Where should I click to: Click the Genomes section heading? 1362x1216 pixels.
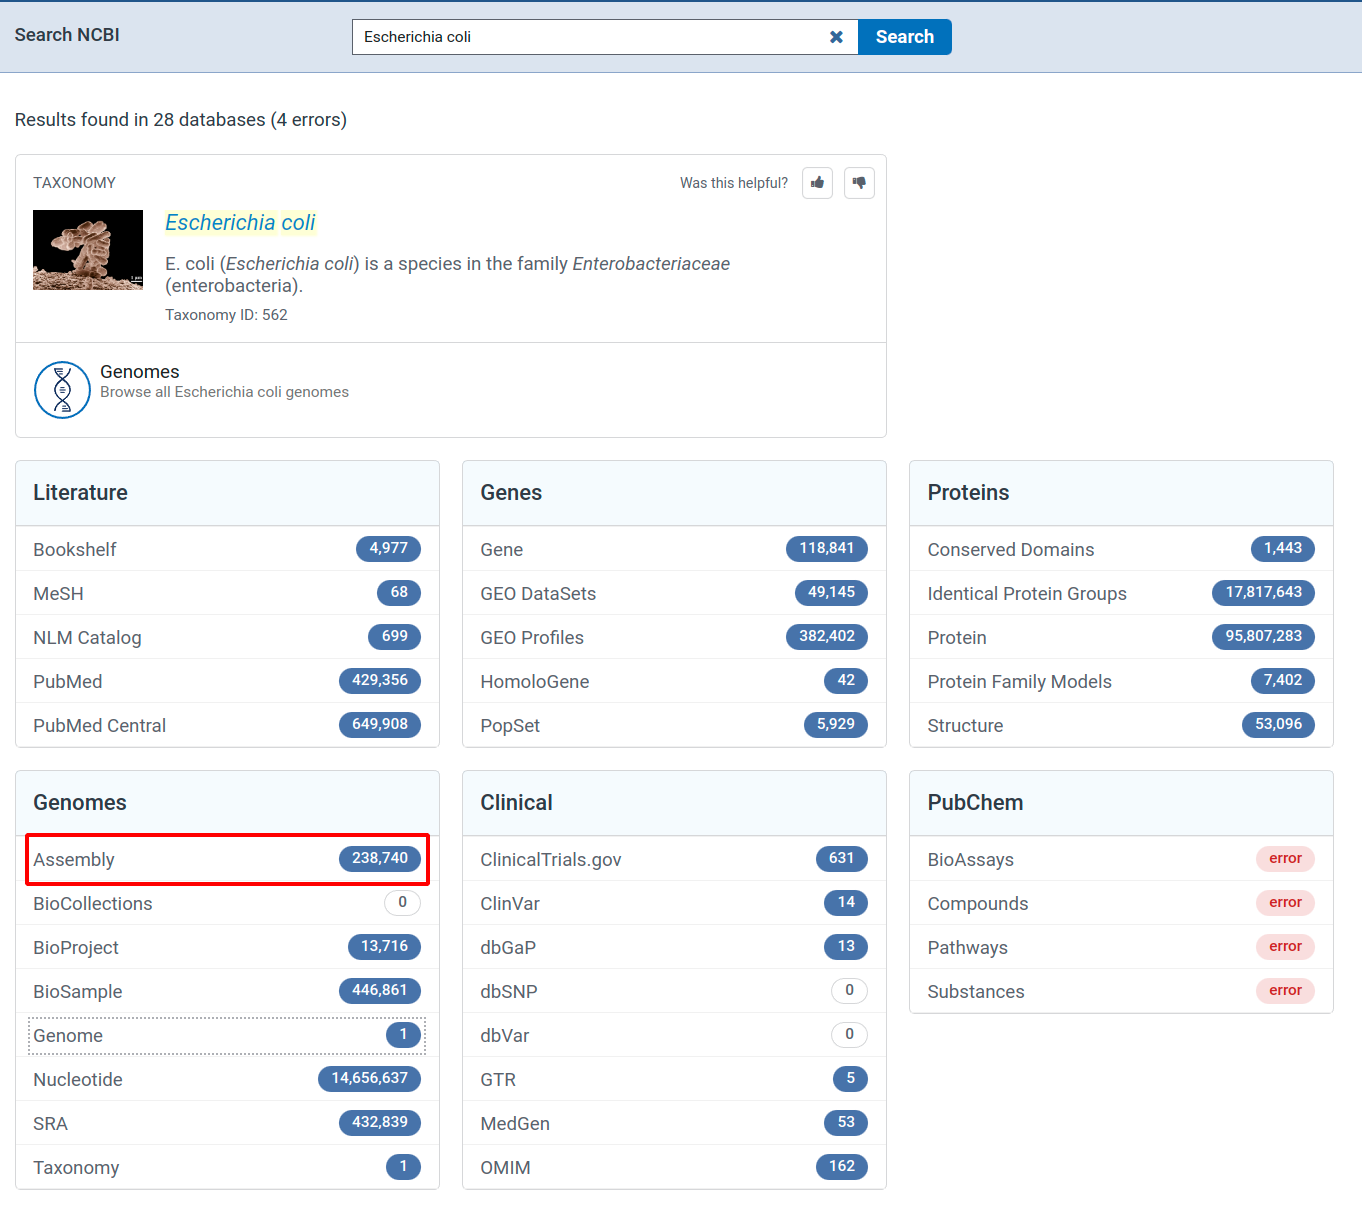click(80, 803)
